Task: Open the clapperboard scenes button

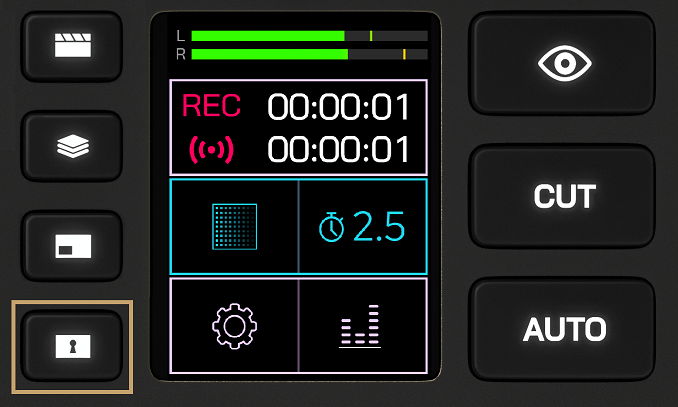Action: tap(72, 46)
